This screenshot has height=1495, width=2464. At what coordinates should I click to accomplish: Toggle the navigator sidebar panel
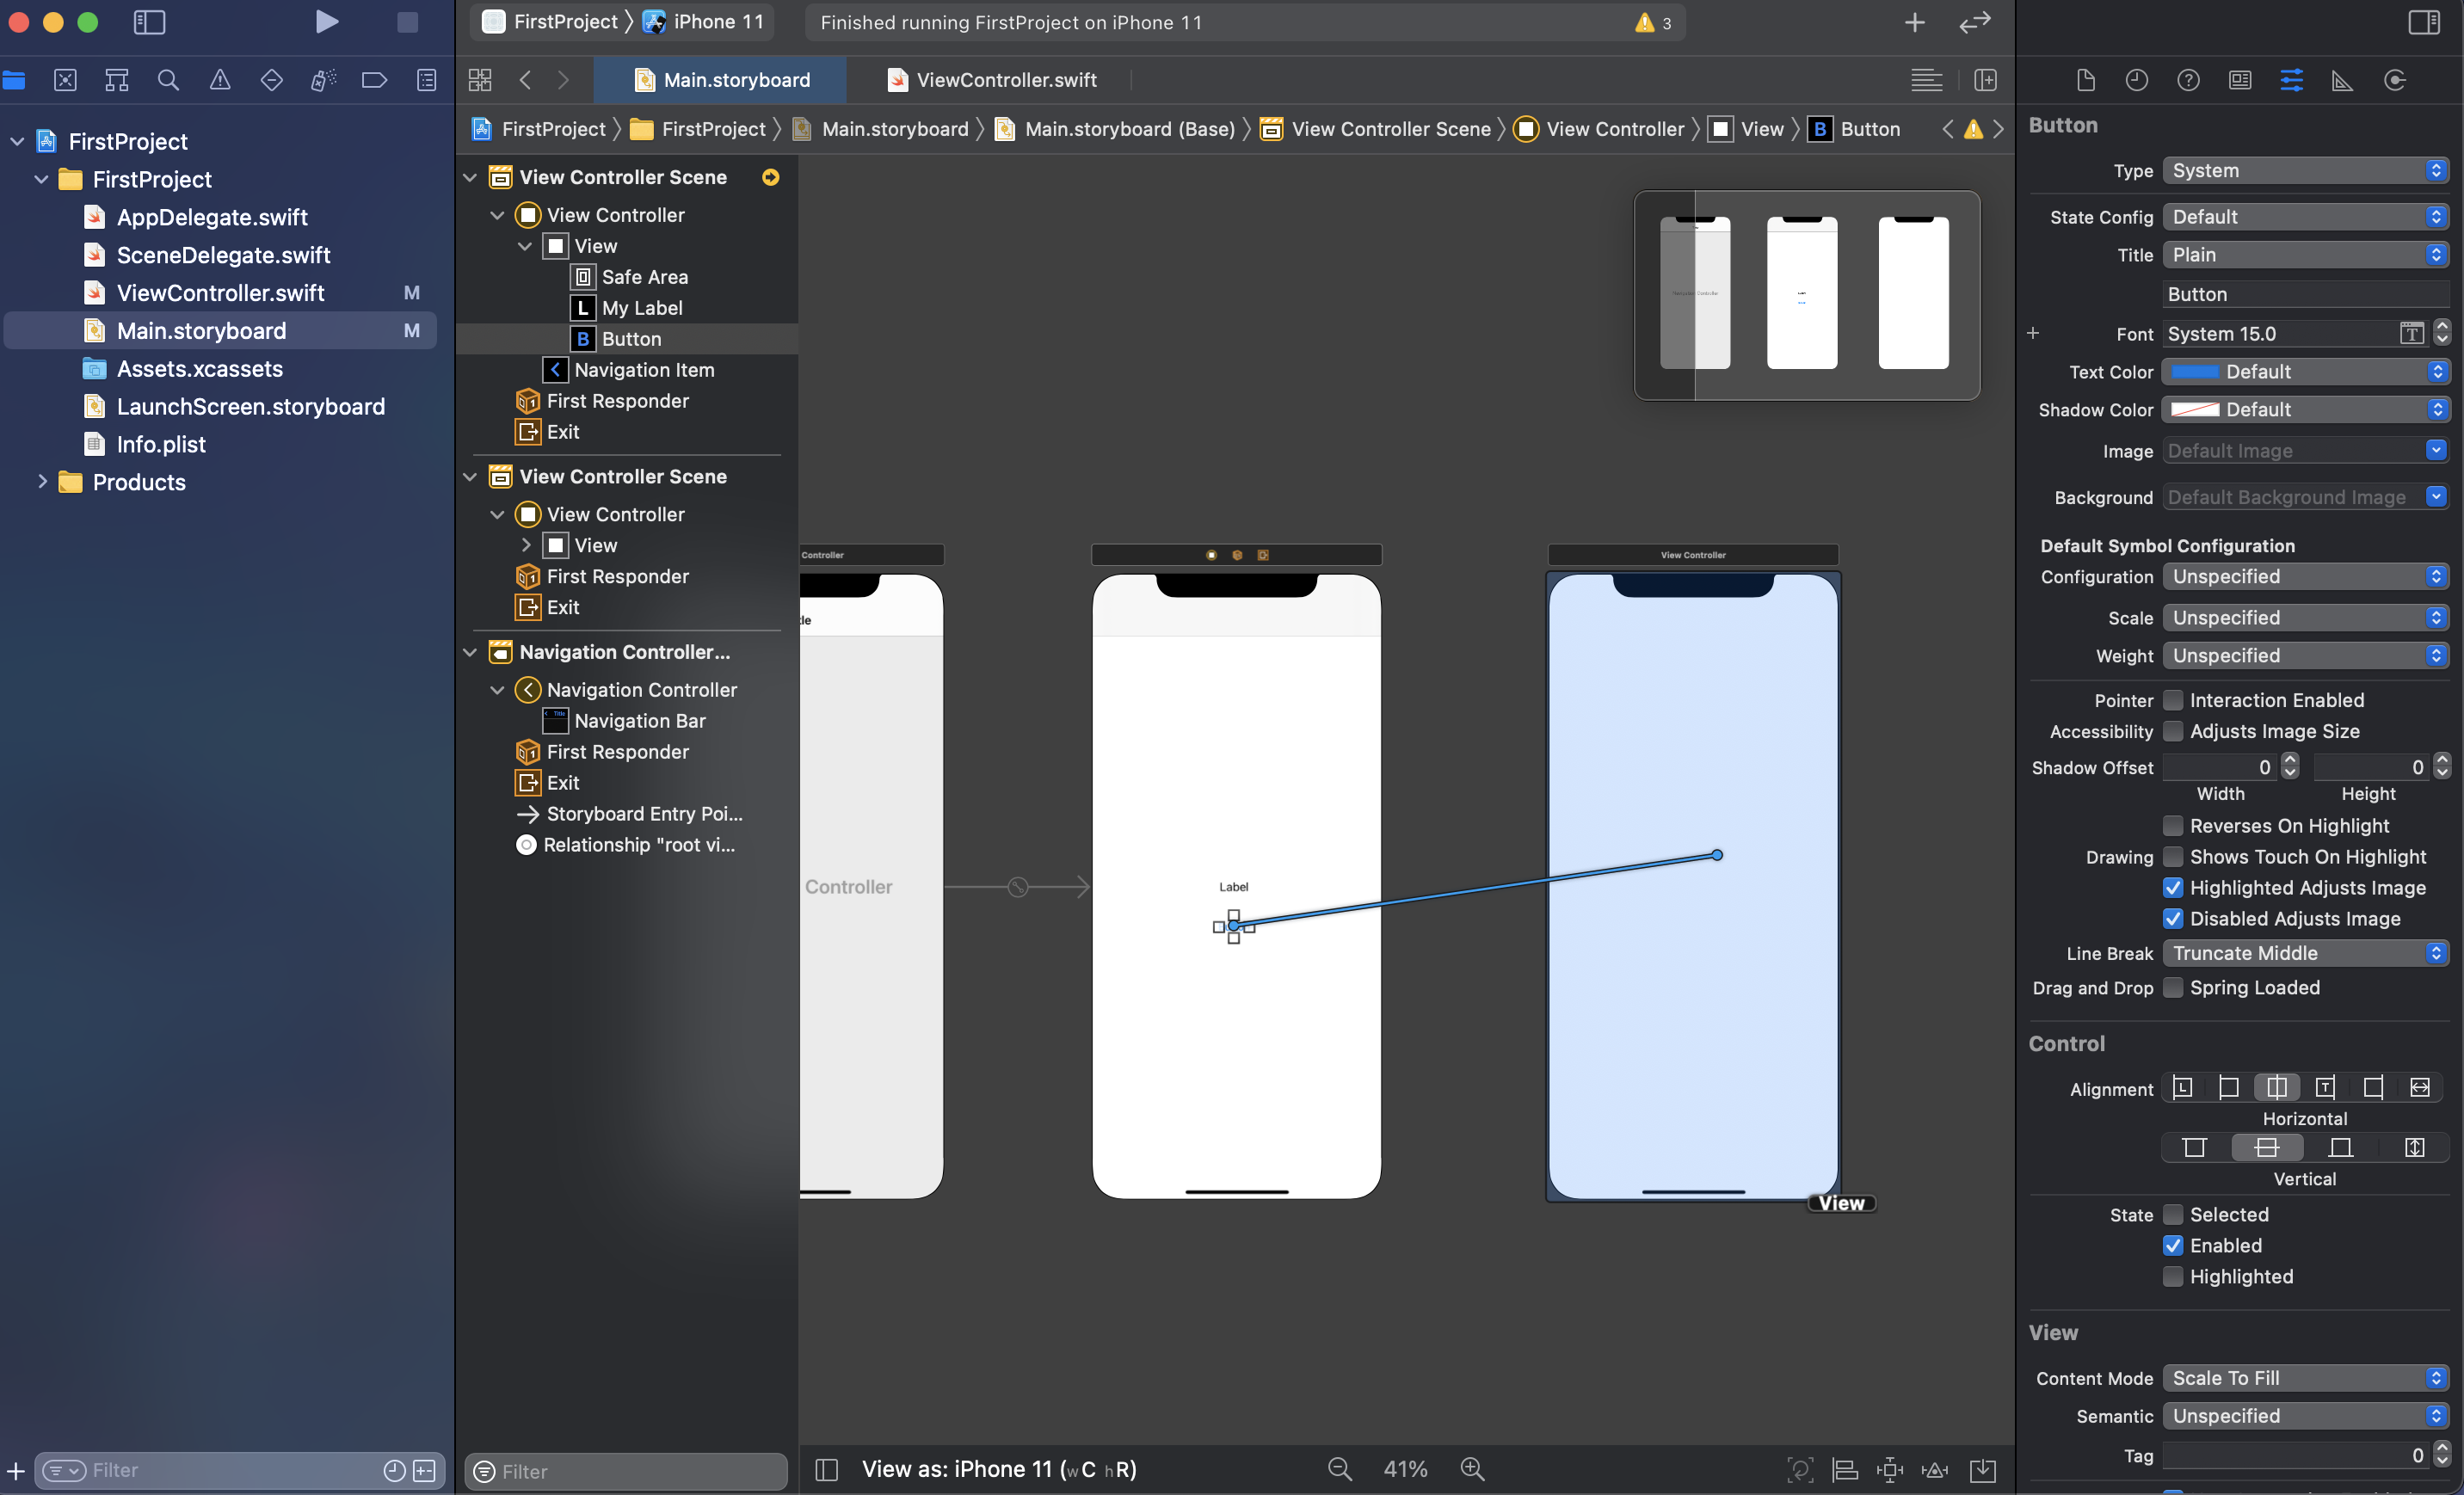(x=149, y=22)
